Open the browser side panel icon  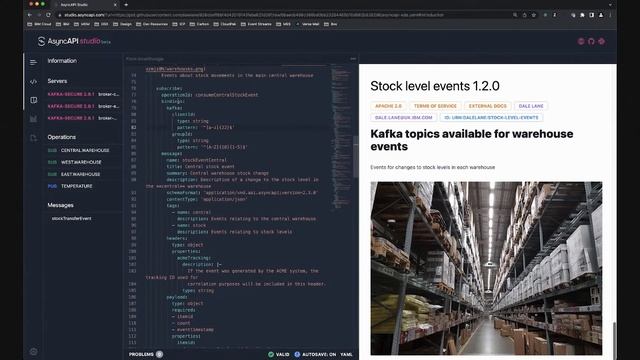coord(591,15)
